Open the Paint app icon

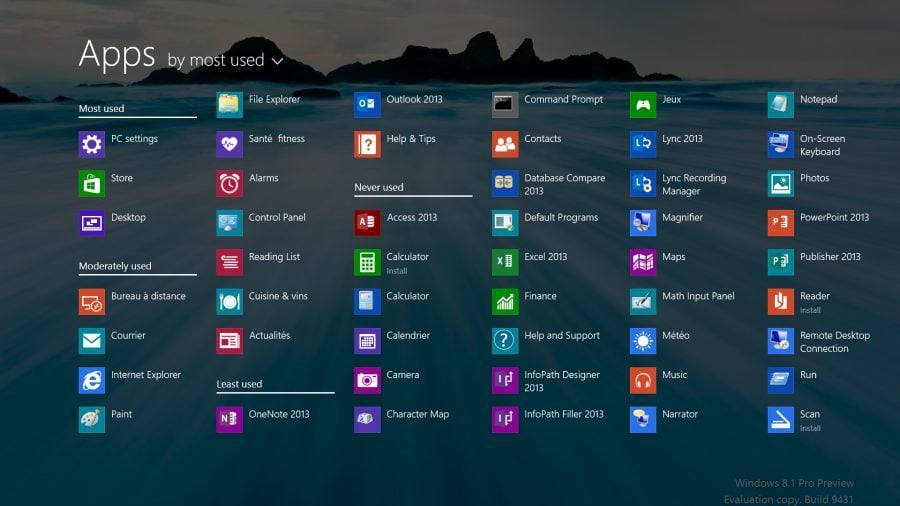coord(92,419)
